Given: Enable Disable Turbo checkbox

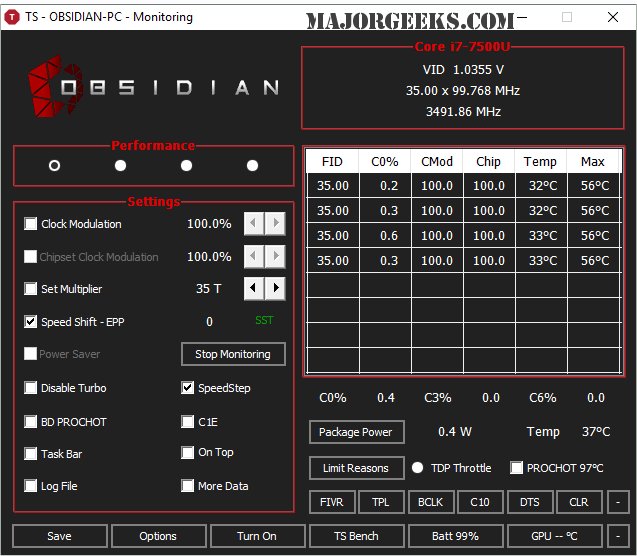Looking at the screenshot, I should 30,388.
